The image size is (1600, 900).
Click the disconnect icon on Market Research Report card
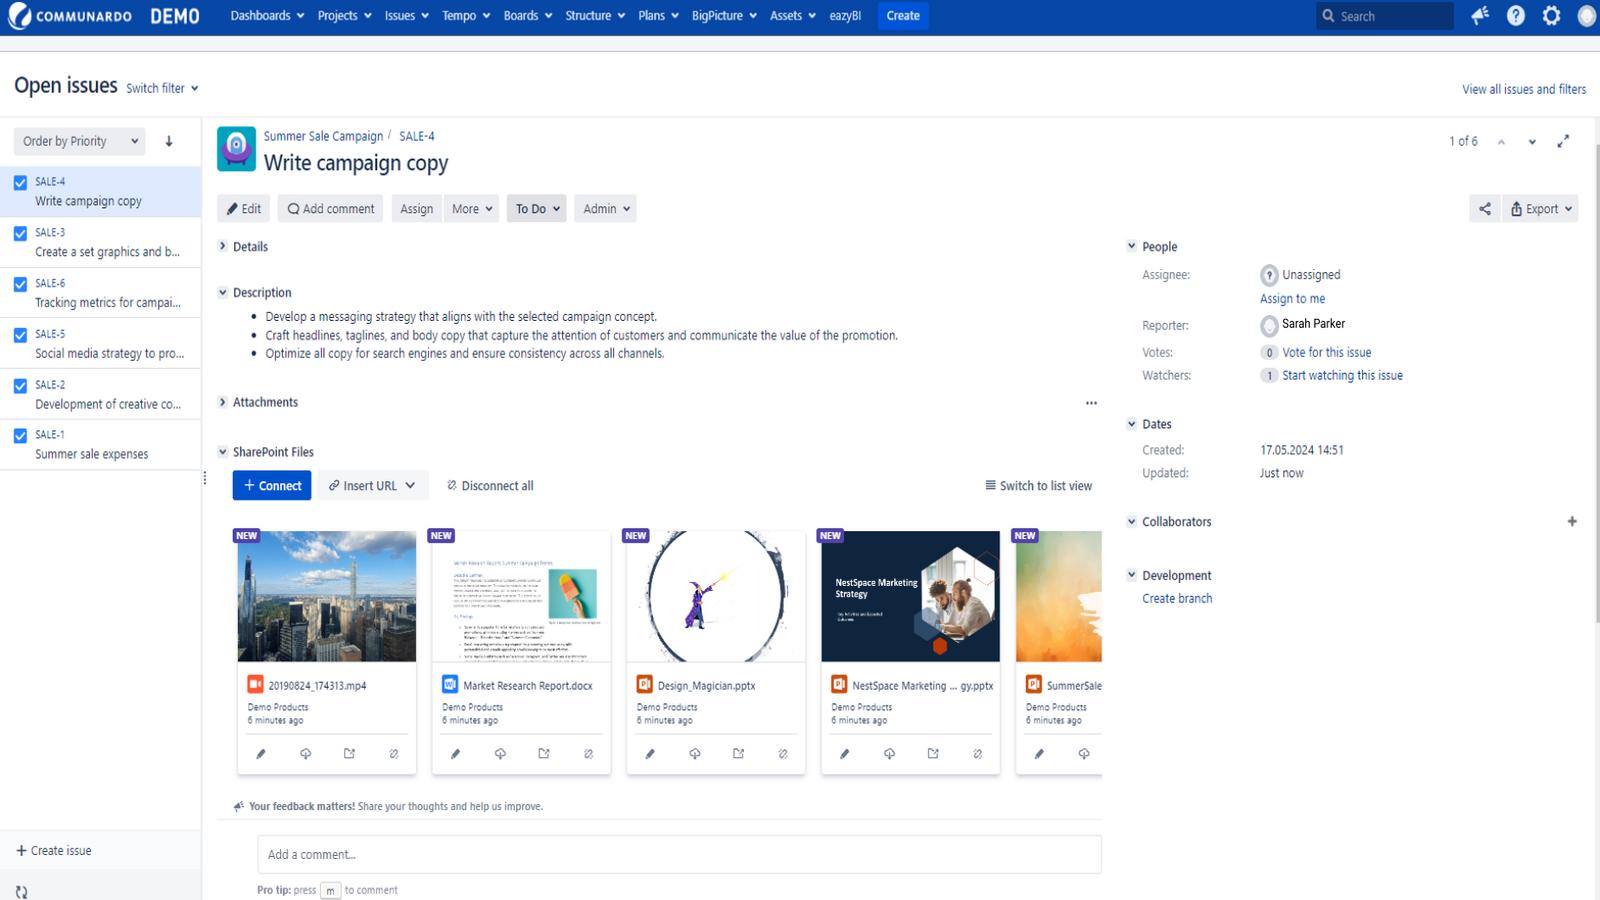click(588, 754)
